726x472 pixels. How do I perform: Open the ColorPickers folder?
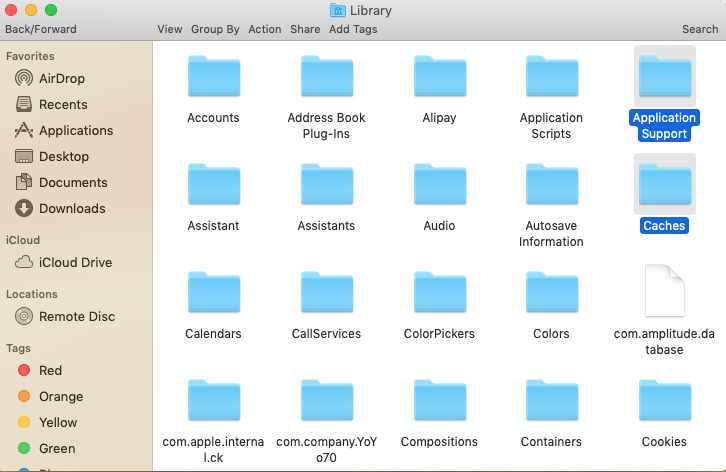point(439,293)
